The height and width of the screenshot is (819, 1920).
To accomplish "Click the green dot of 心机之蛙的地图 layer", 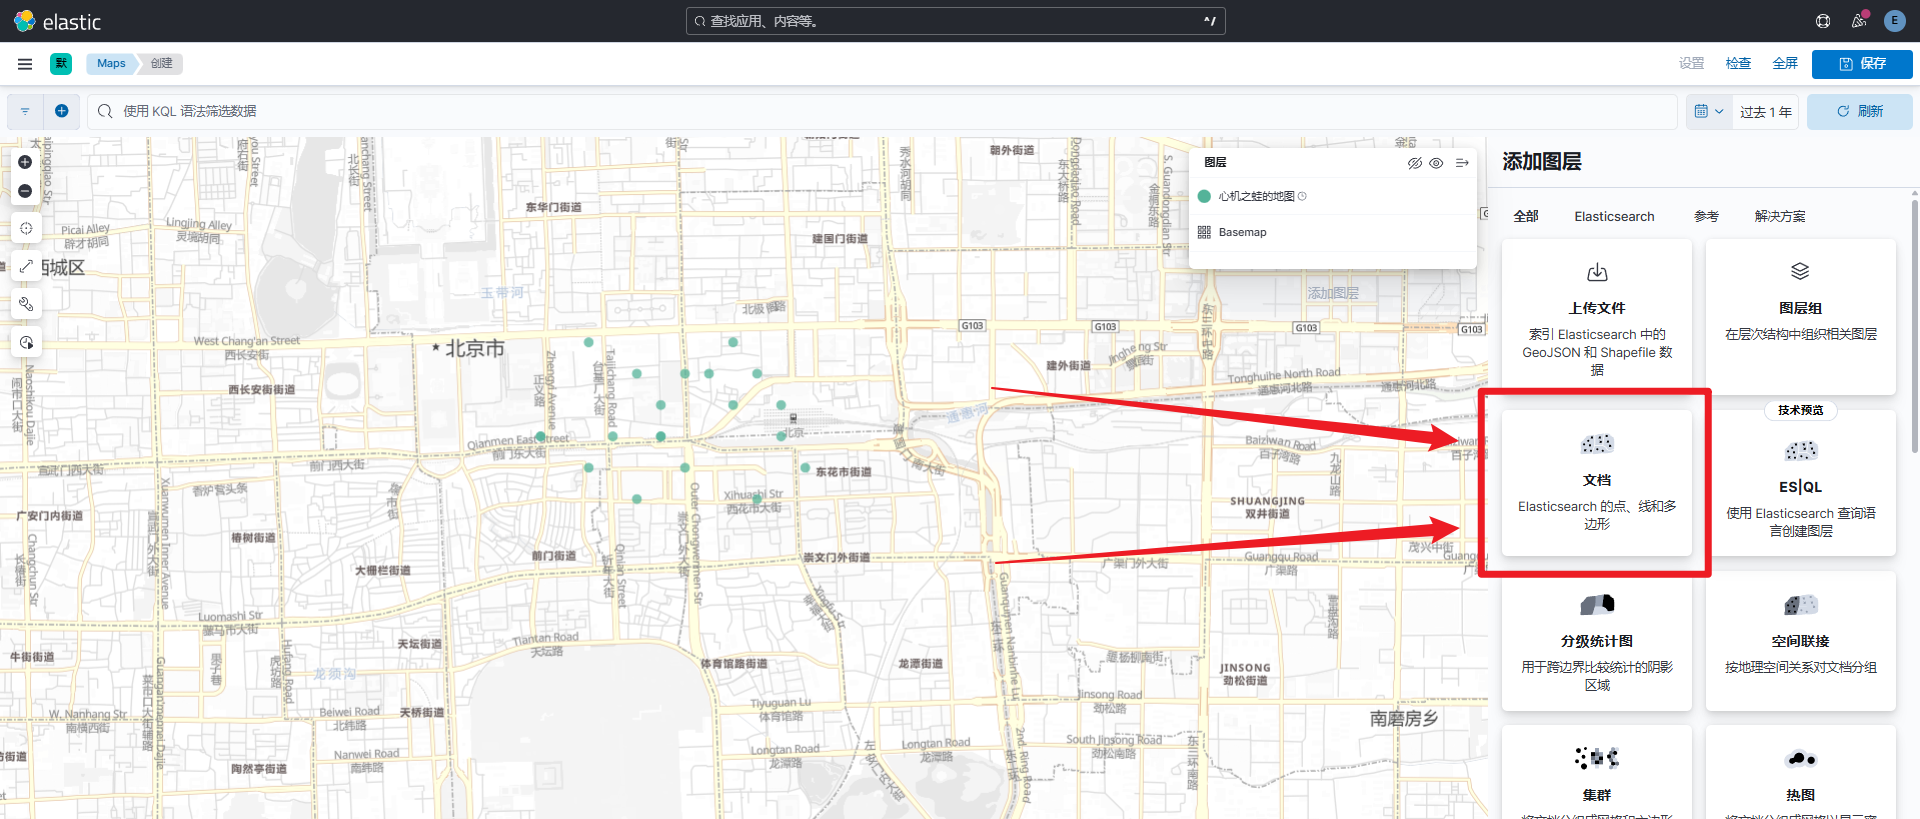I will click(x=1204, y=196).
